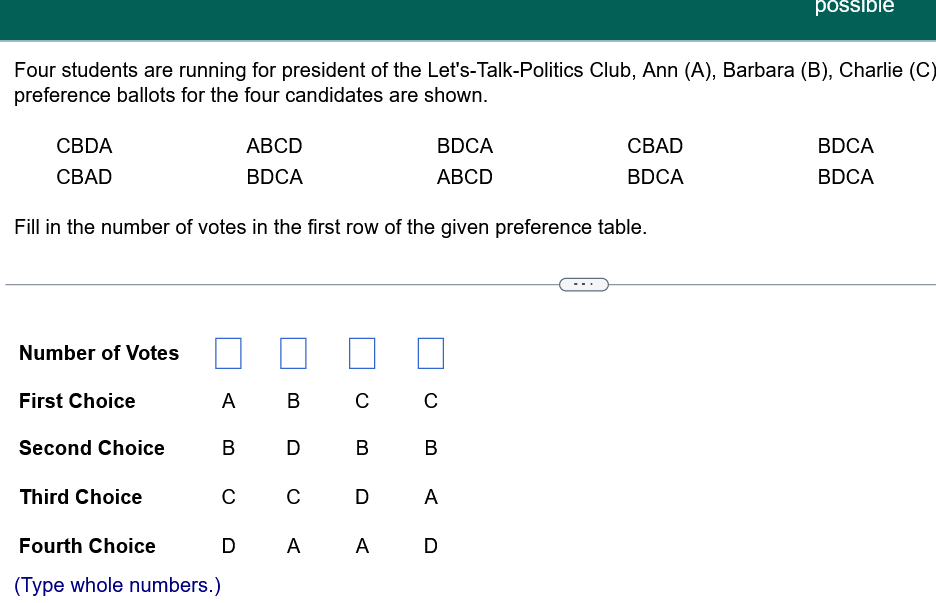Select the Third Choice row label
This screenshot has width=936, height=603.
81,497
